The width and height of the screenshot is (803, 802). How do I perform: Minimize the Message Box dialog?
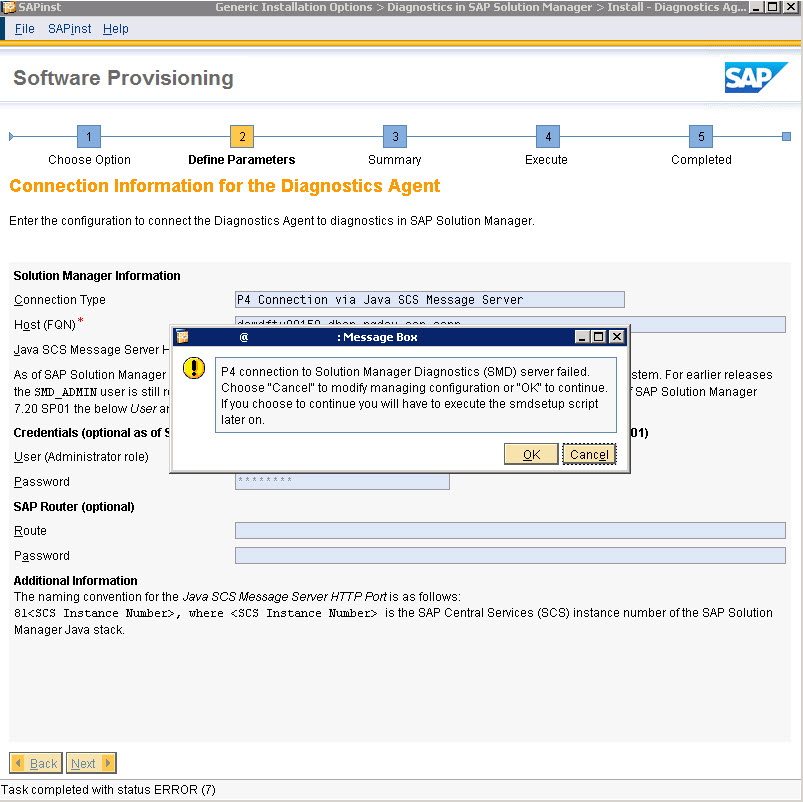582,336
